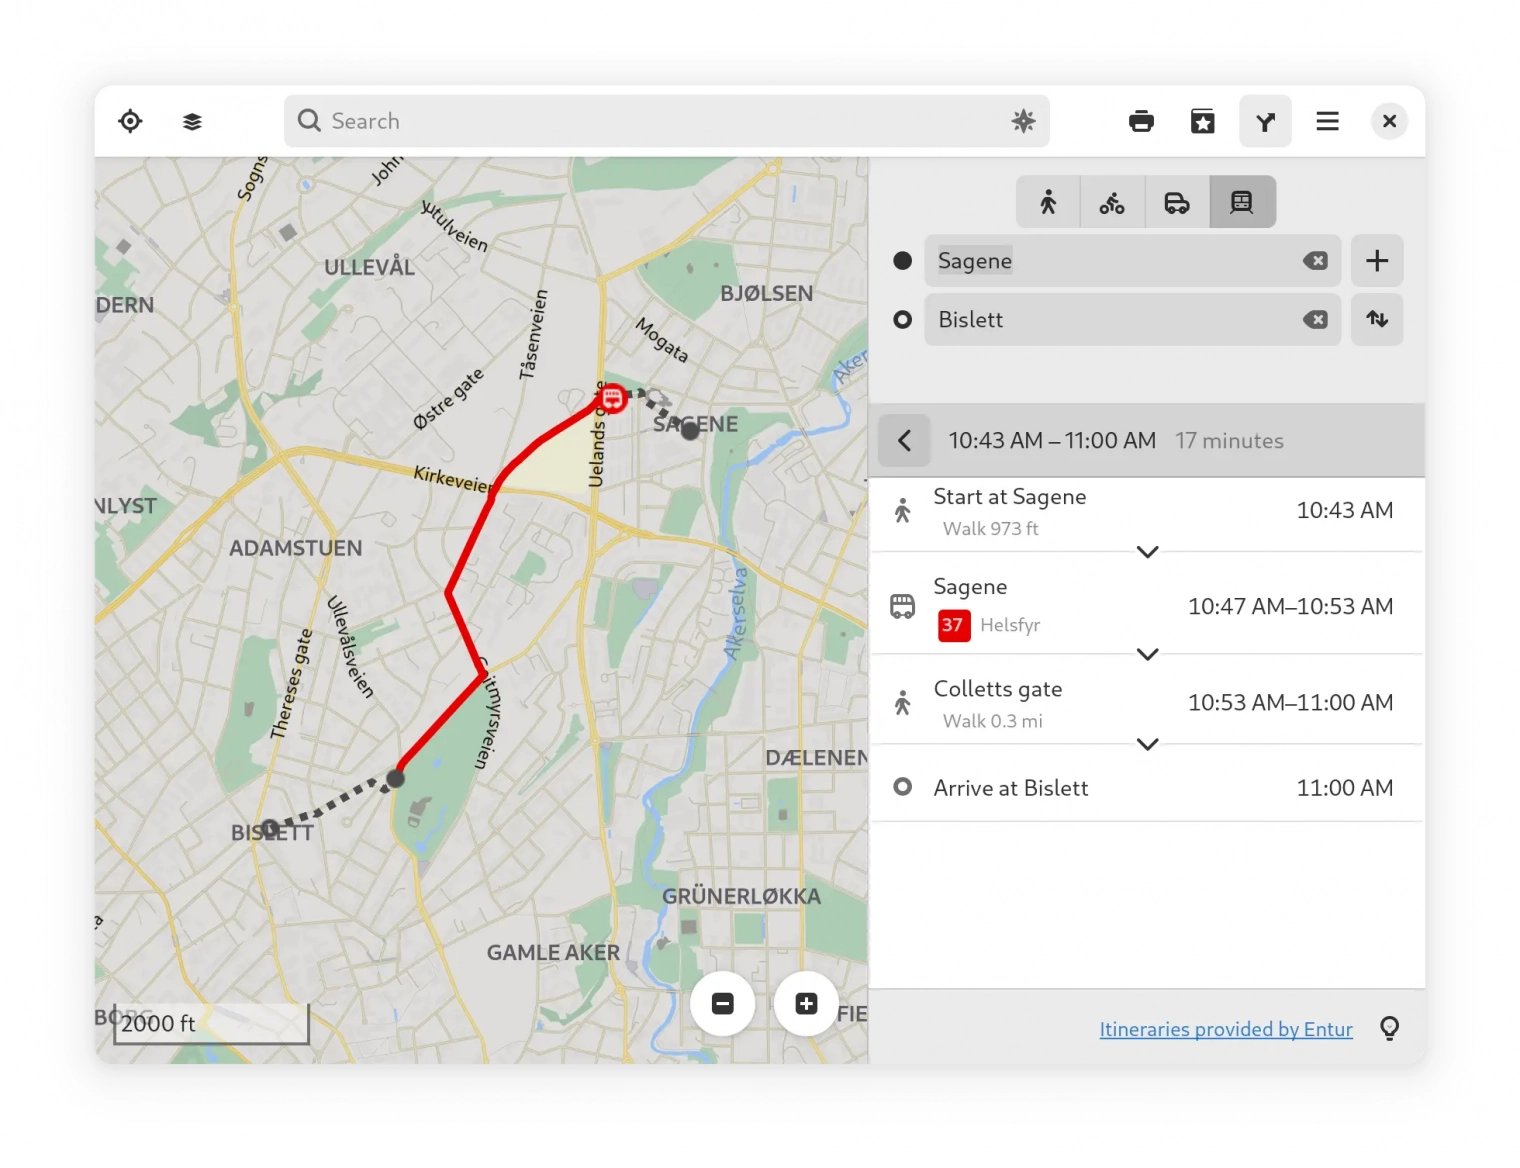Clear the Sagene start field

(1315, 261)
